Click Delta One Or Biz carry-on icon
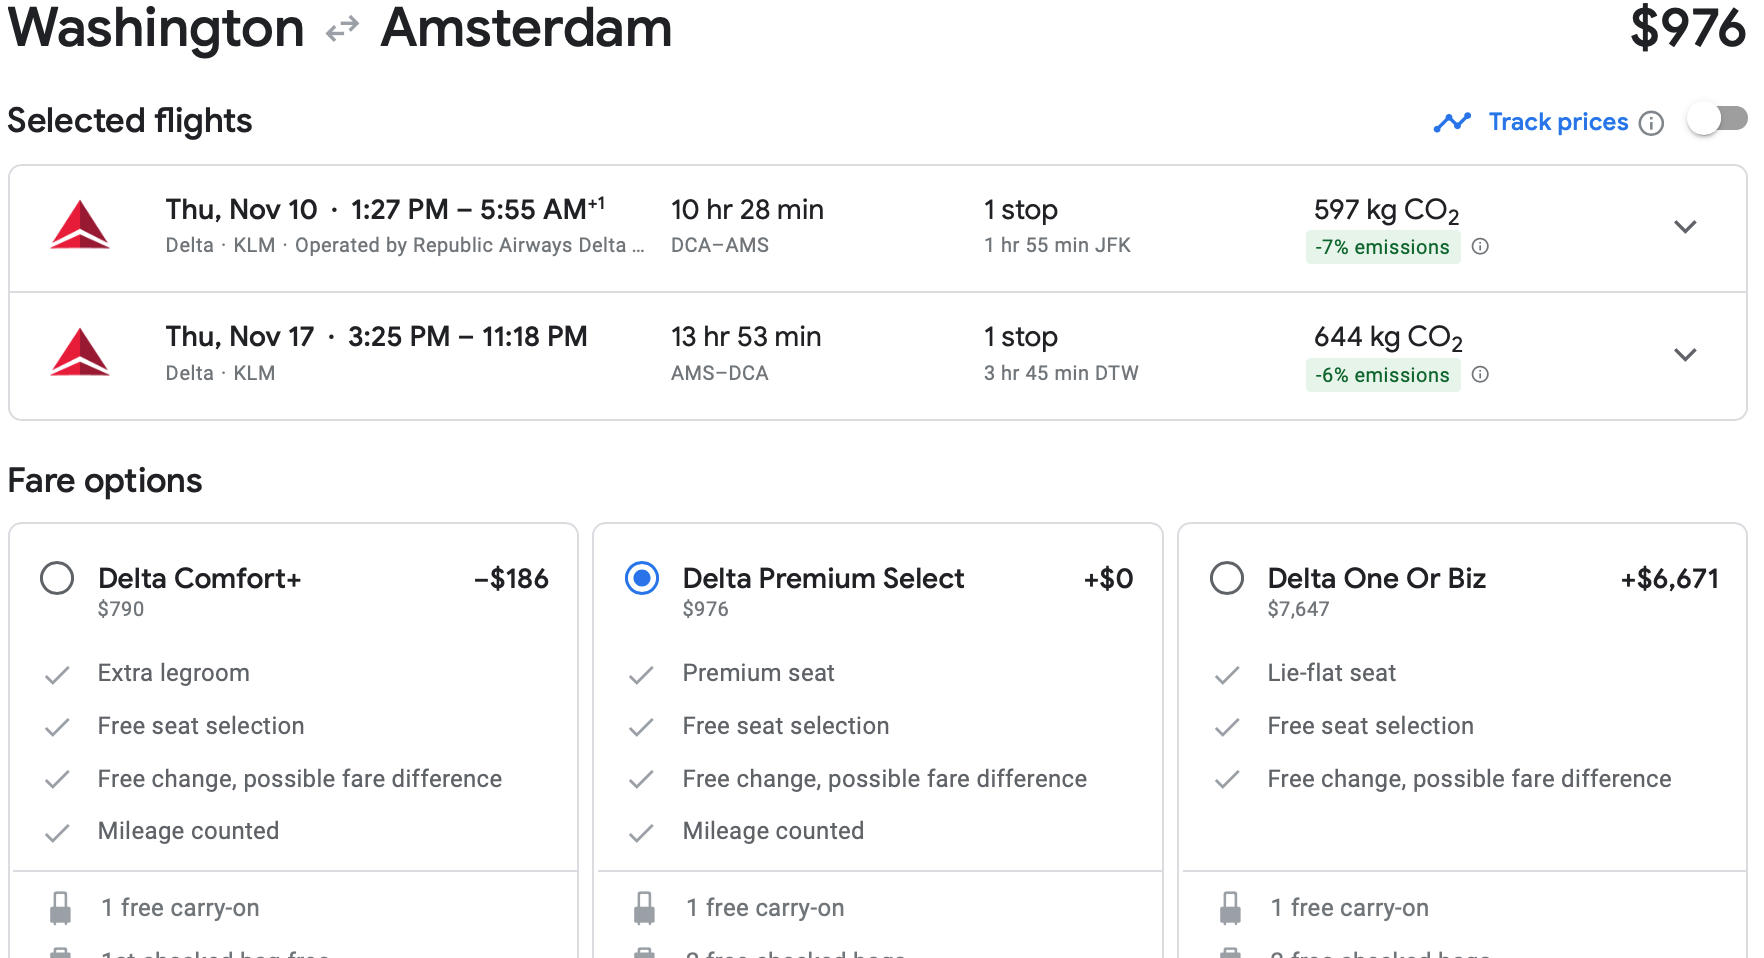Image resolution: width=1764 pixels, height=958 pixels. pyautogui.click(x=1230, y=908)
